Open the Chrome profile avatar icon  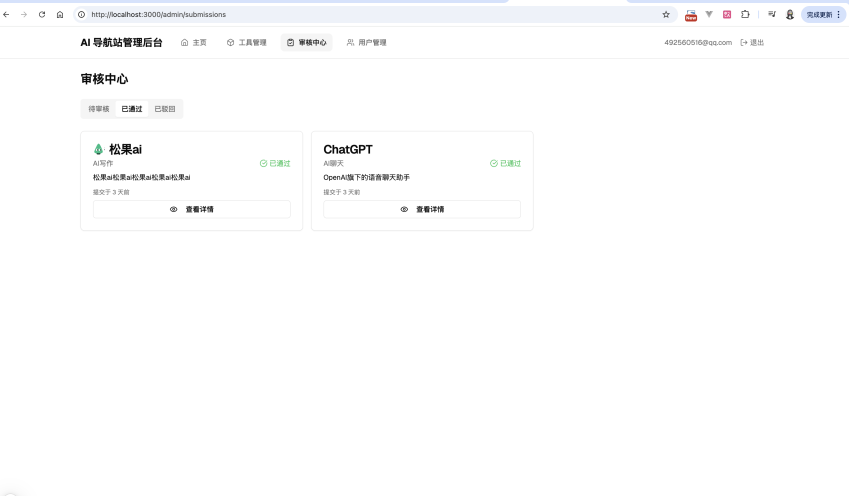coord(790,15)
